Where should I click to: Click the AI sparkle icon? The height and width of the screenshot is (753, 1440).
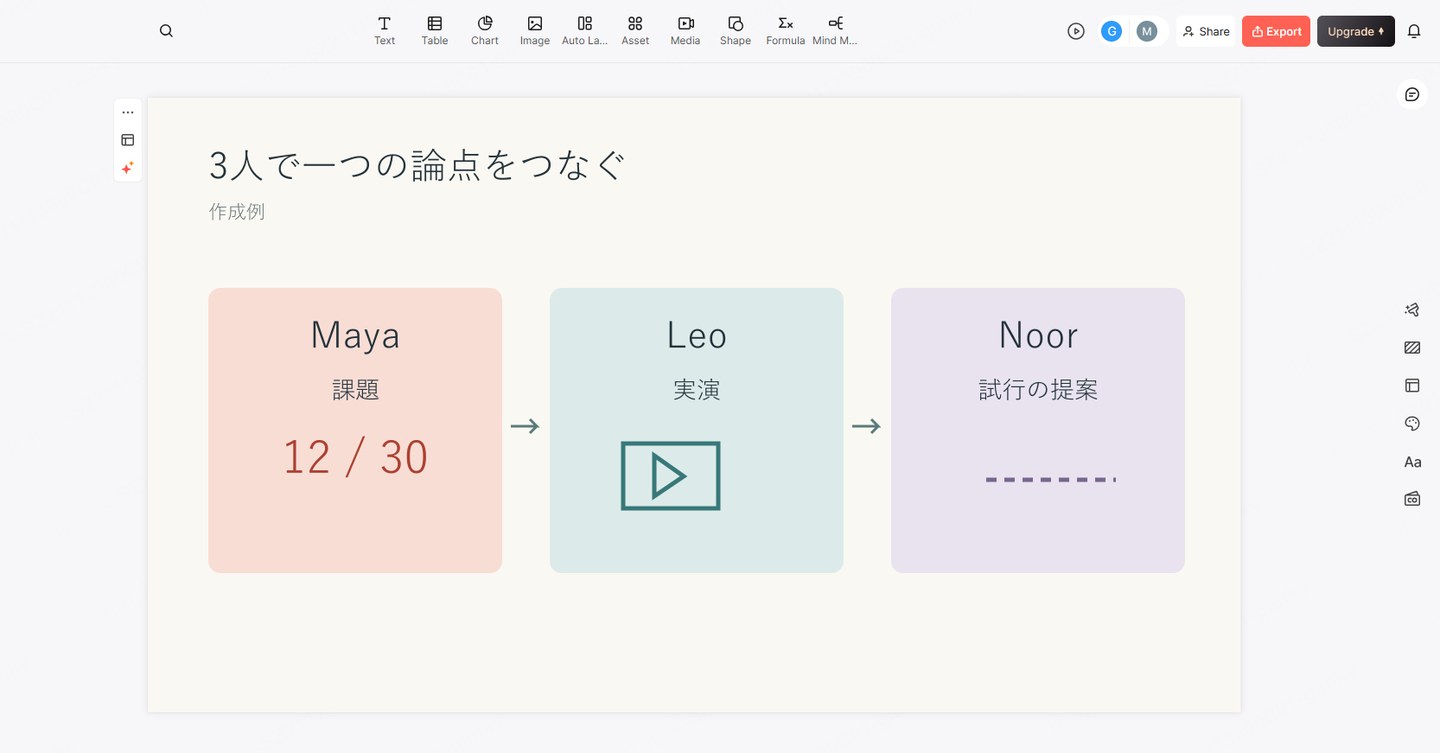[128, 168]
